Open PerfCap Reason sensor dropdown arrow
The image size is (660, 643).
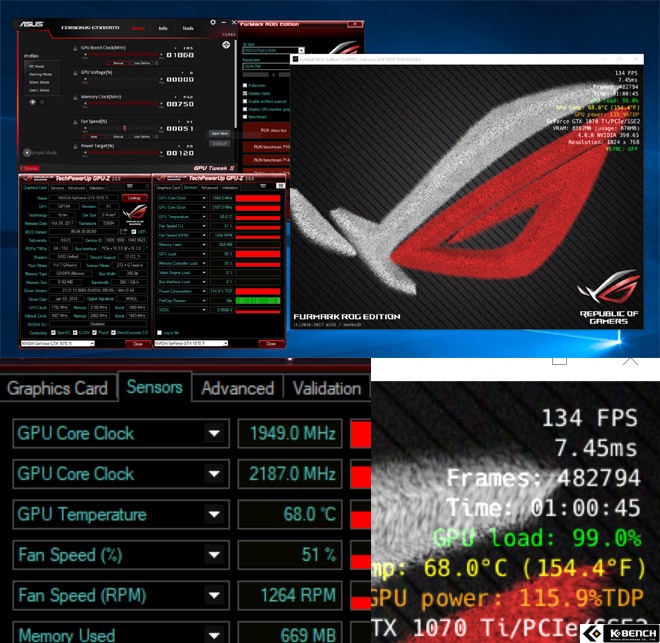[x=204, y=300]
